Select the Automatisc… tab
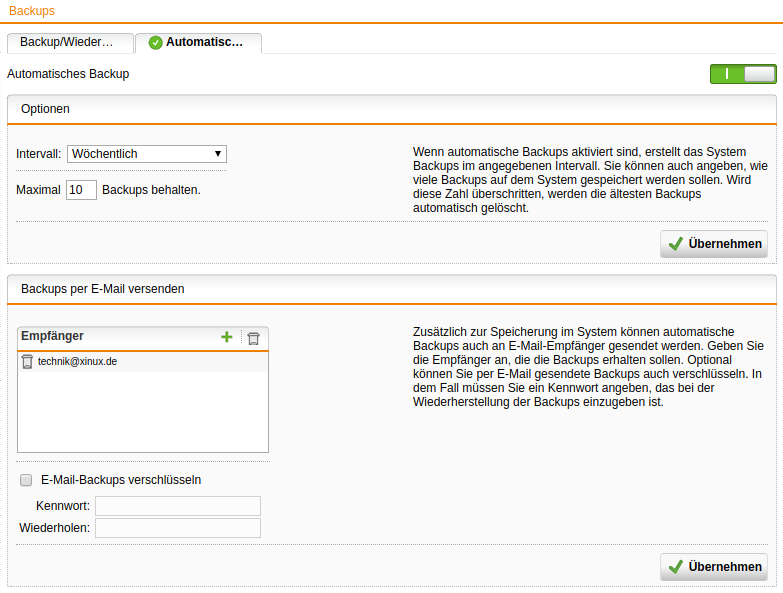Viewport: 783px width, 593px height. (198, 43)
